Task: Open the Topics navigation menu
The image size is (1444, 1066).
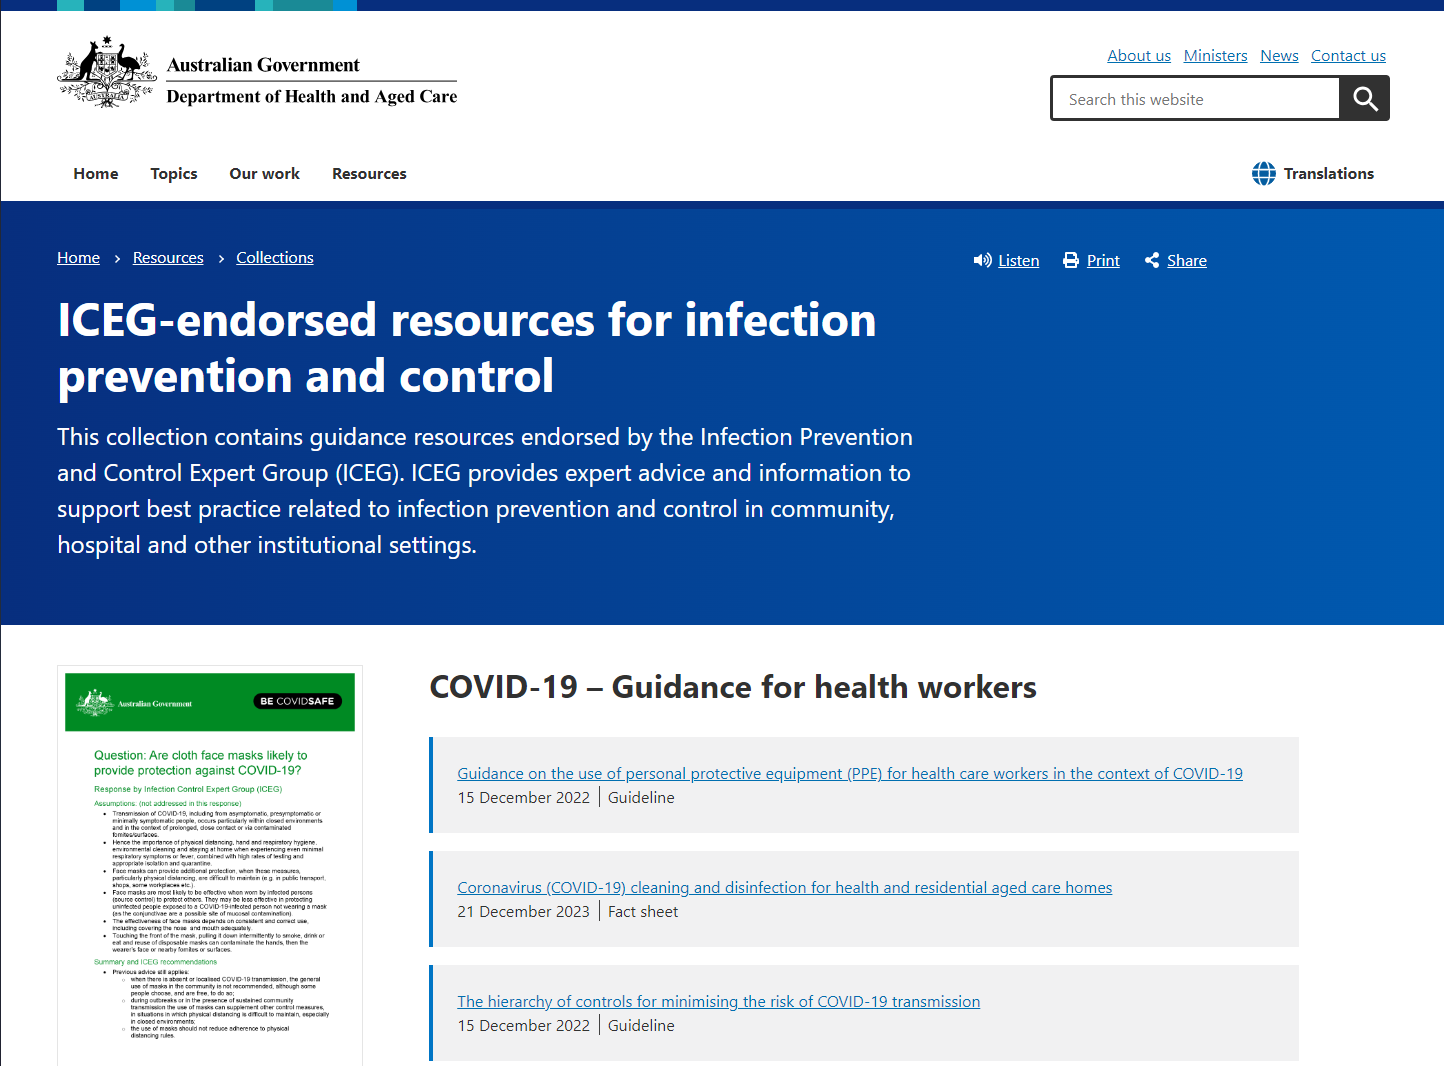Action: click(x=174, y=173)
